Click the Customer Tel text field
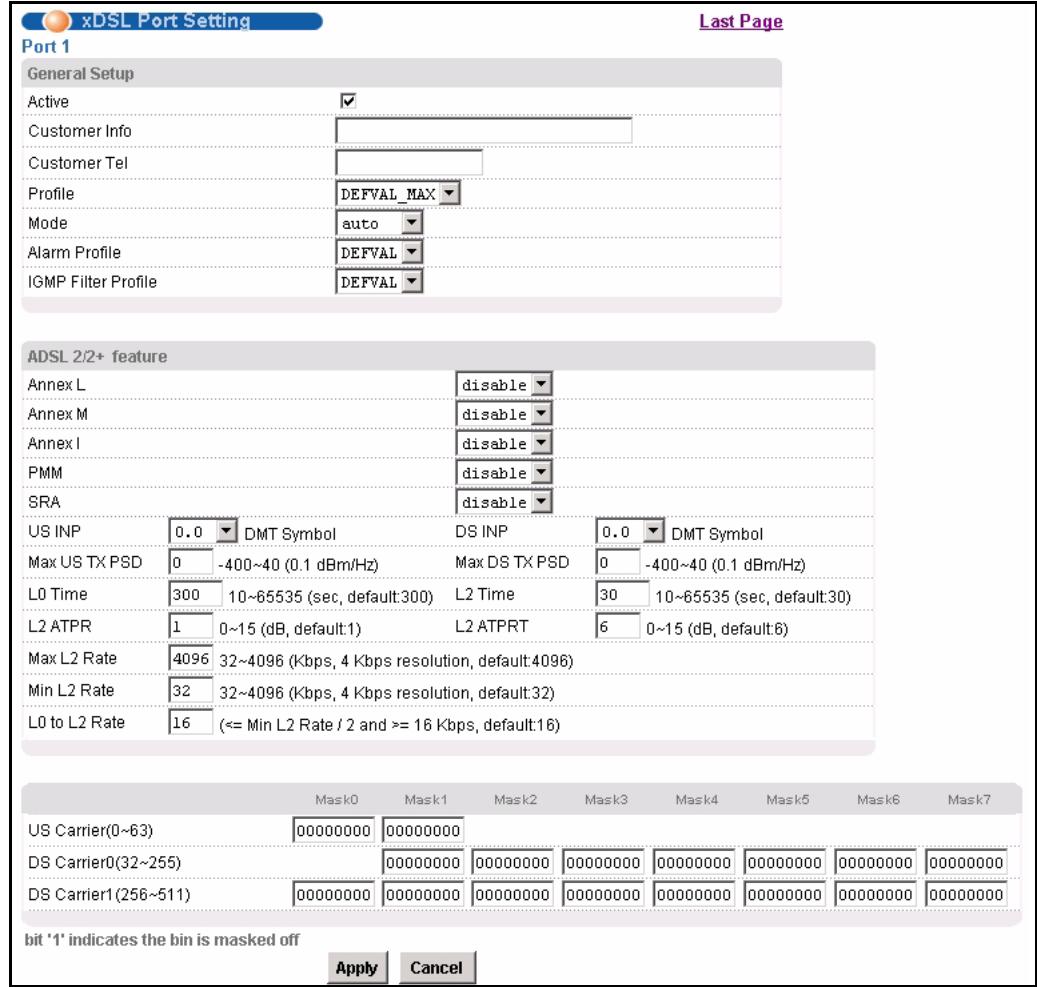Viewport: 1037px width, 987px height. 409,162
